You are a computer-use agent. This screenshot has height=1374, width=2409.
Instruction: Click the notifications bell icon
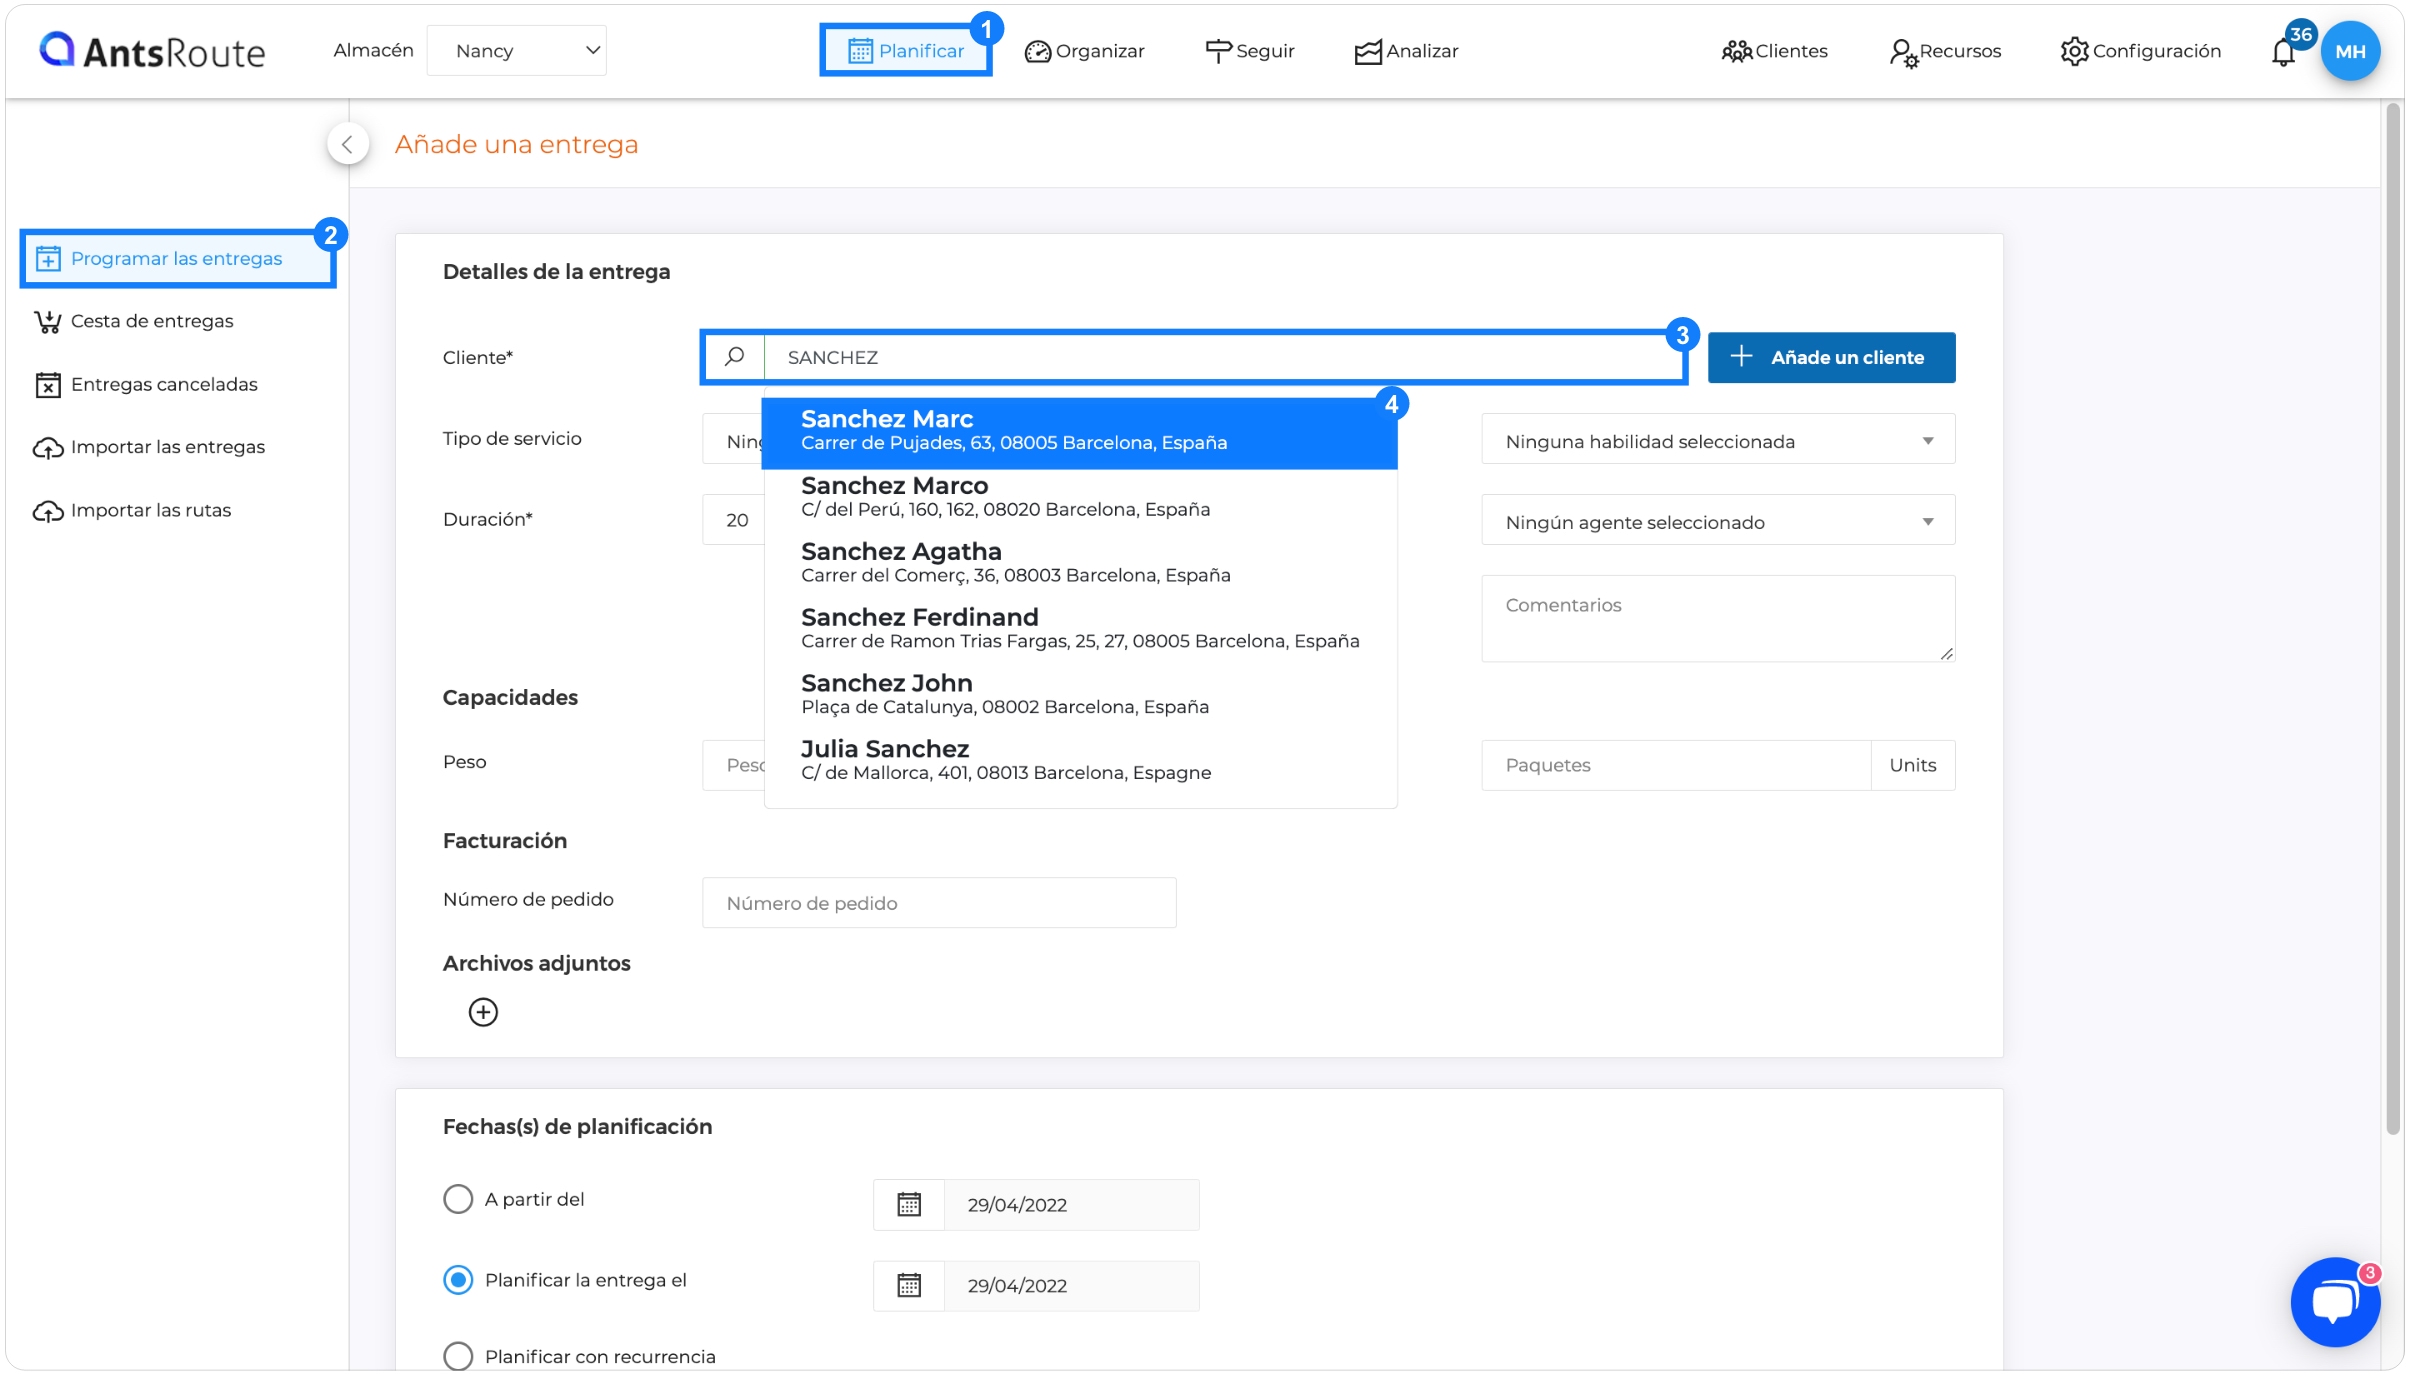tap(2283, 52)
